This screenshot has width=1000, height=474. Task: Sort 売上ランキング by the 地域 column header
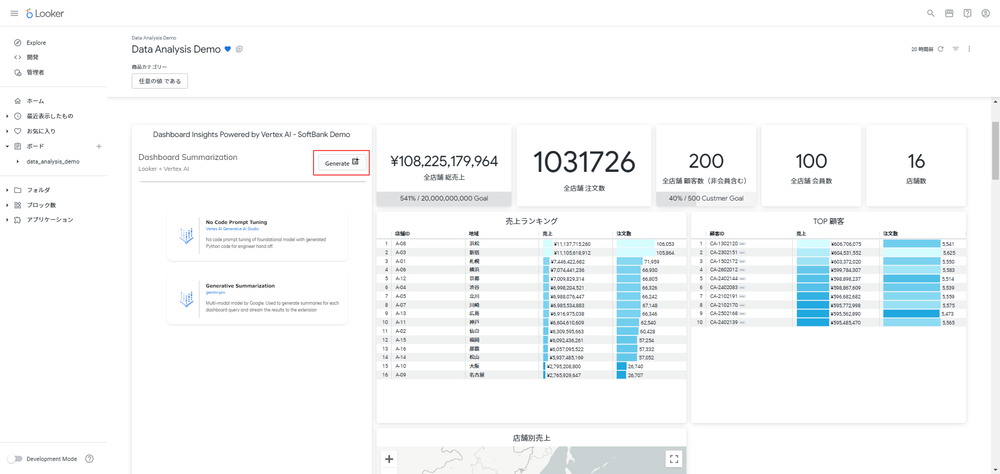473,234
